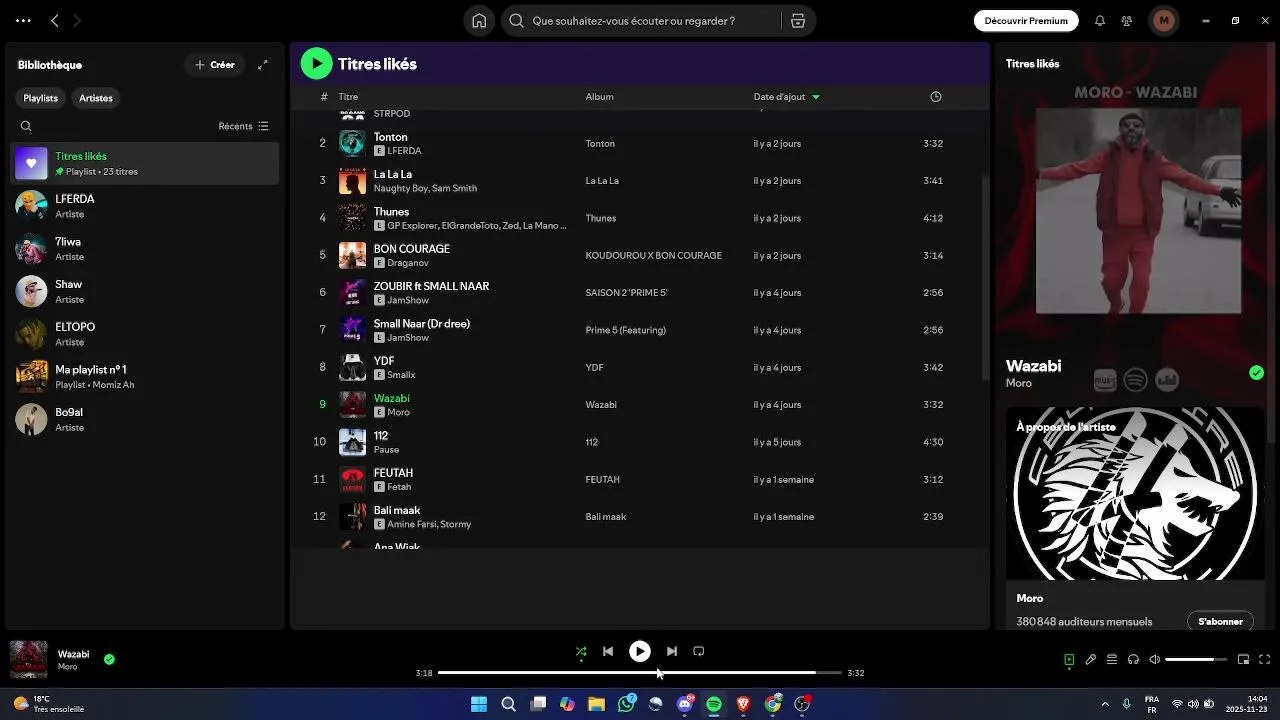Open the Home page icon

tap(479, 20)
